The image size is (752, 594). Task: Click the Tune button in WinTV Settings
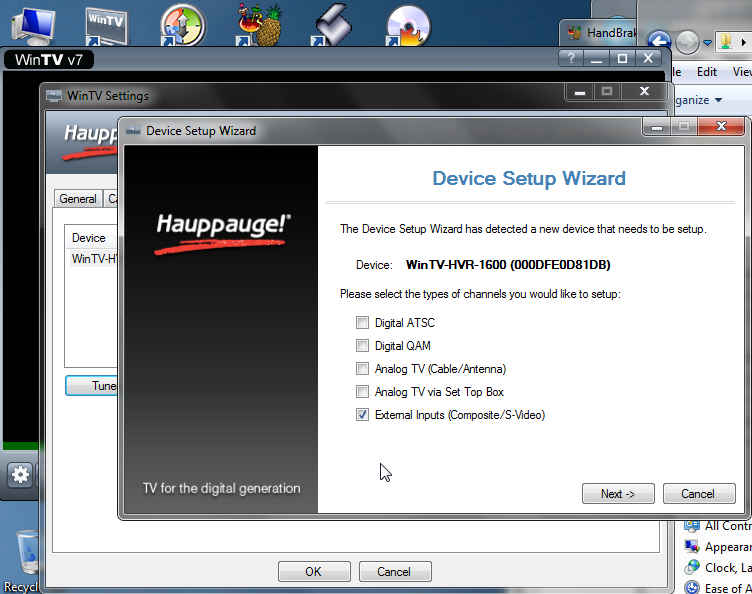[x=92, y=386]
